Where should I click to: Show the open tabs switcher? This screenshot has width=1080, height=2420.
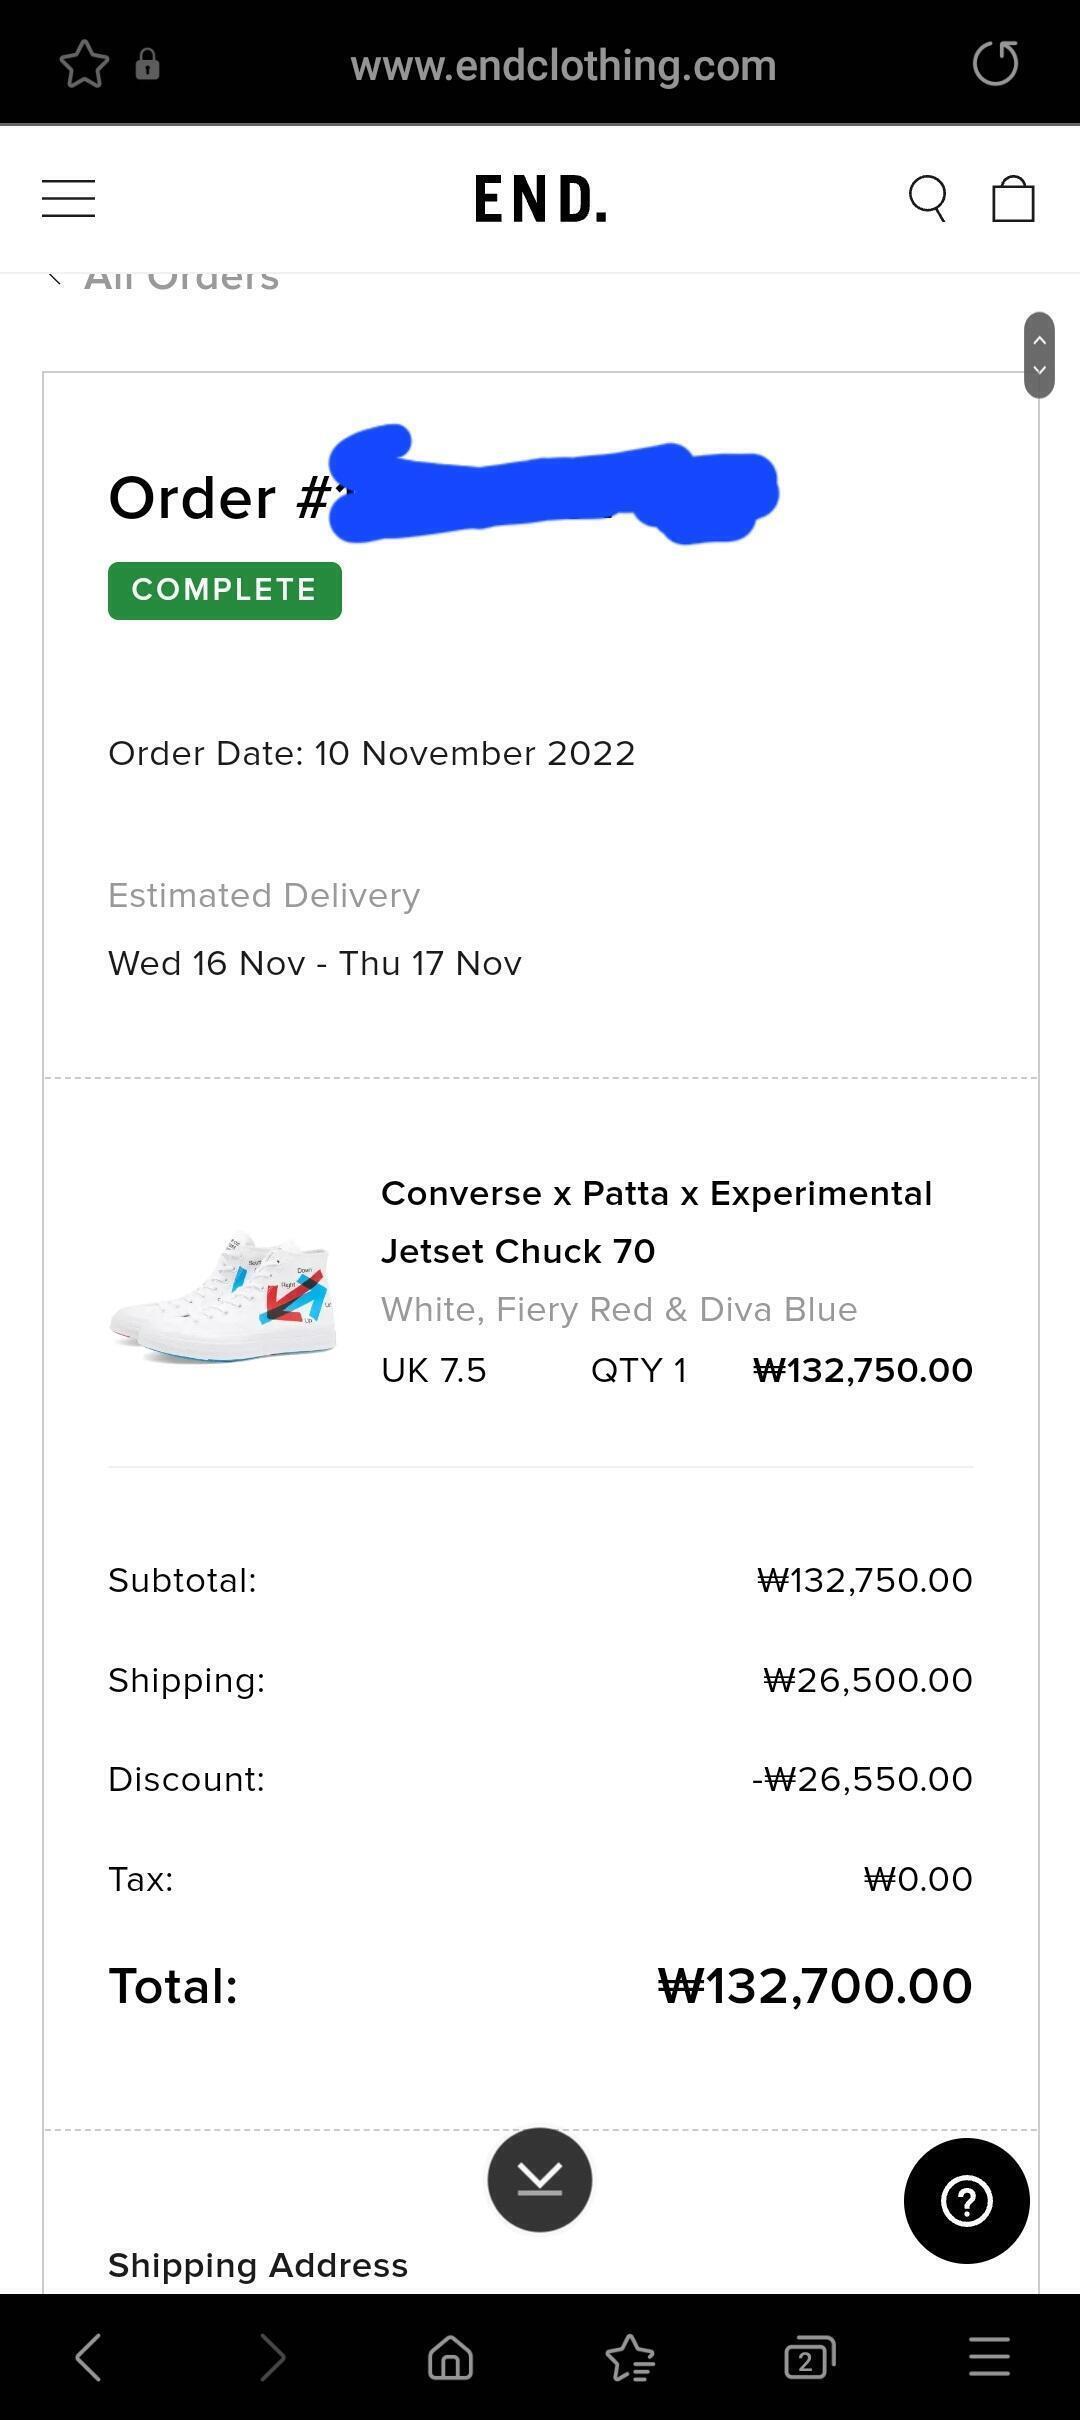pyautogui.click(x=809, y=2358)
